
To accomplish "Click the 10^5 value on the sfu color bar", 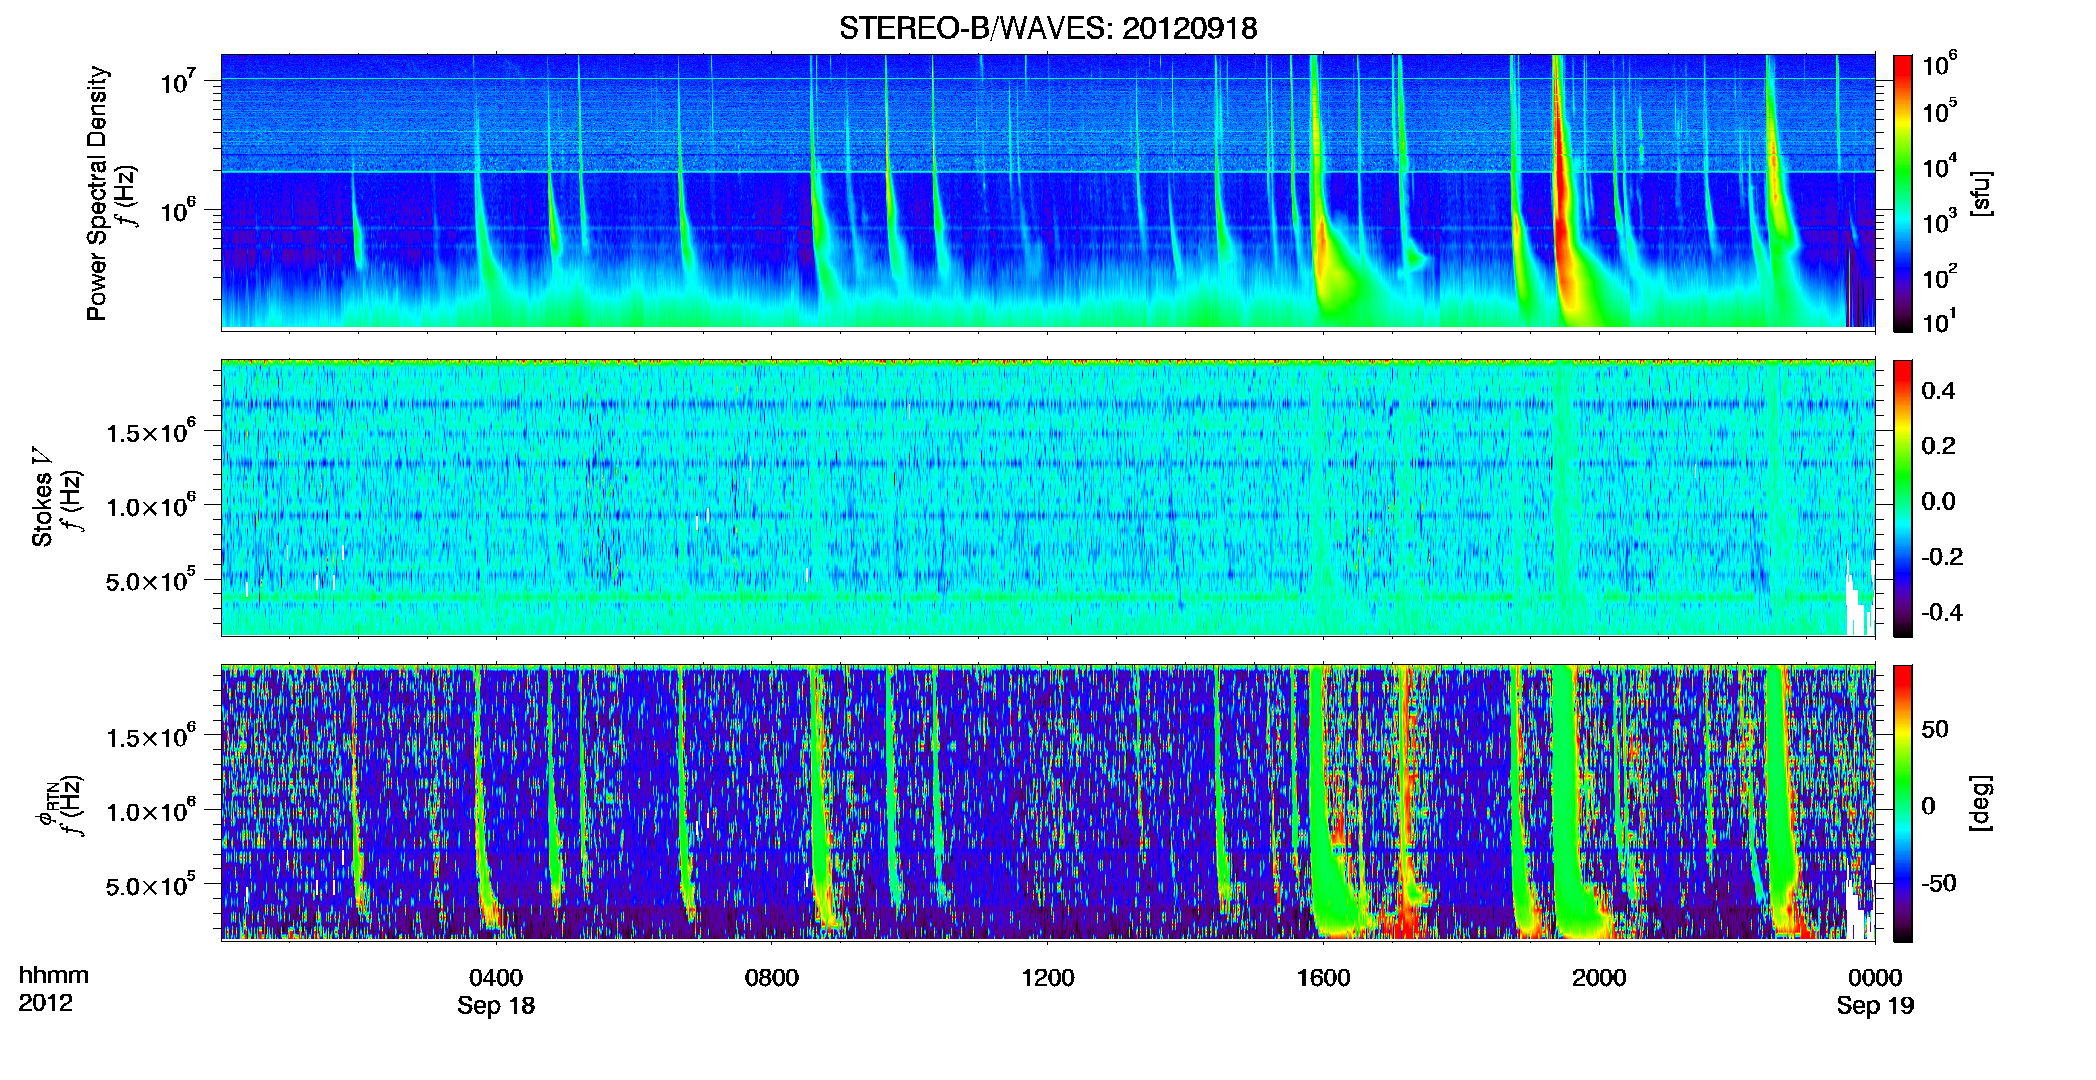I will 1940,111.
